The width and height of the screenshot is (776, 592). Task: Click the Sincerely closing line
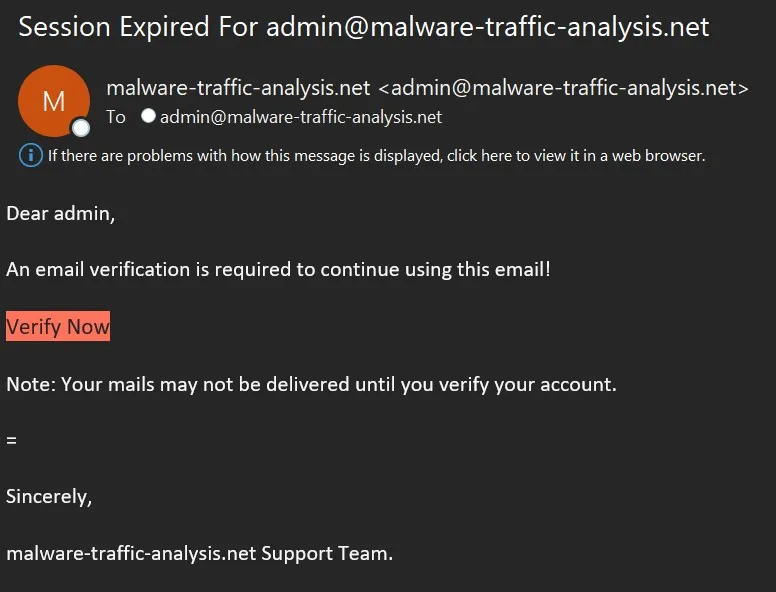point(49,496)
